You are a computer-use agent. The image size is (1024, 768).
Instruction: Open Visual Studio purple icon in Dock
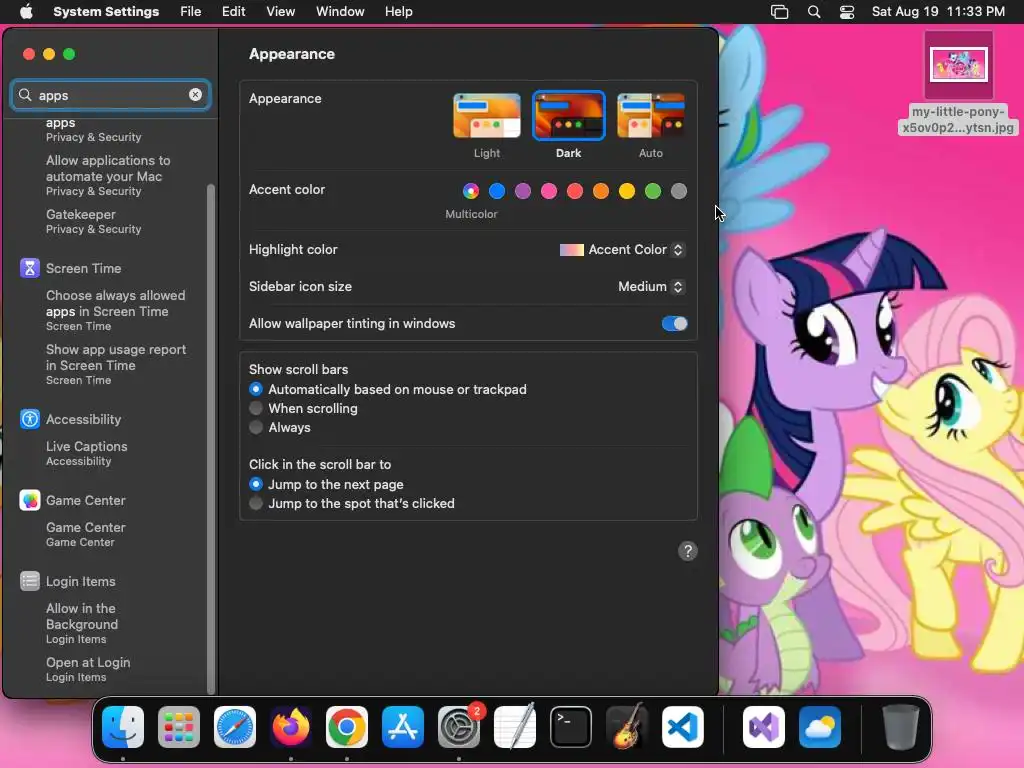[764, 727]
